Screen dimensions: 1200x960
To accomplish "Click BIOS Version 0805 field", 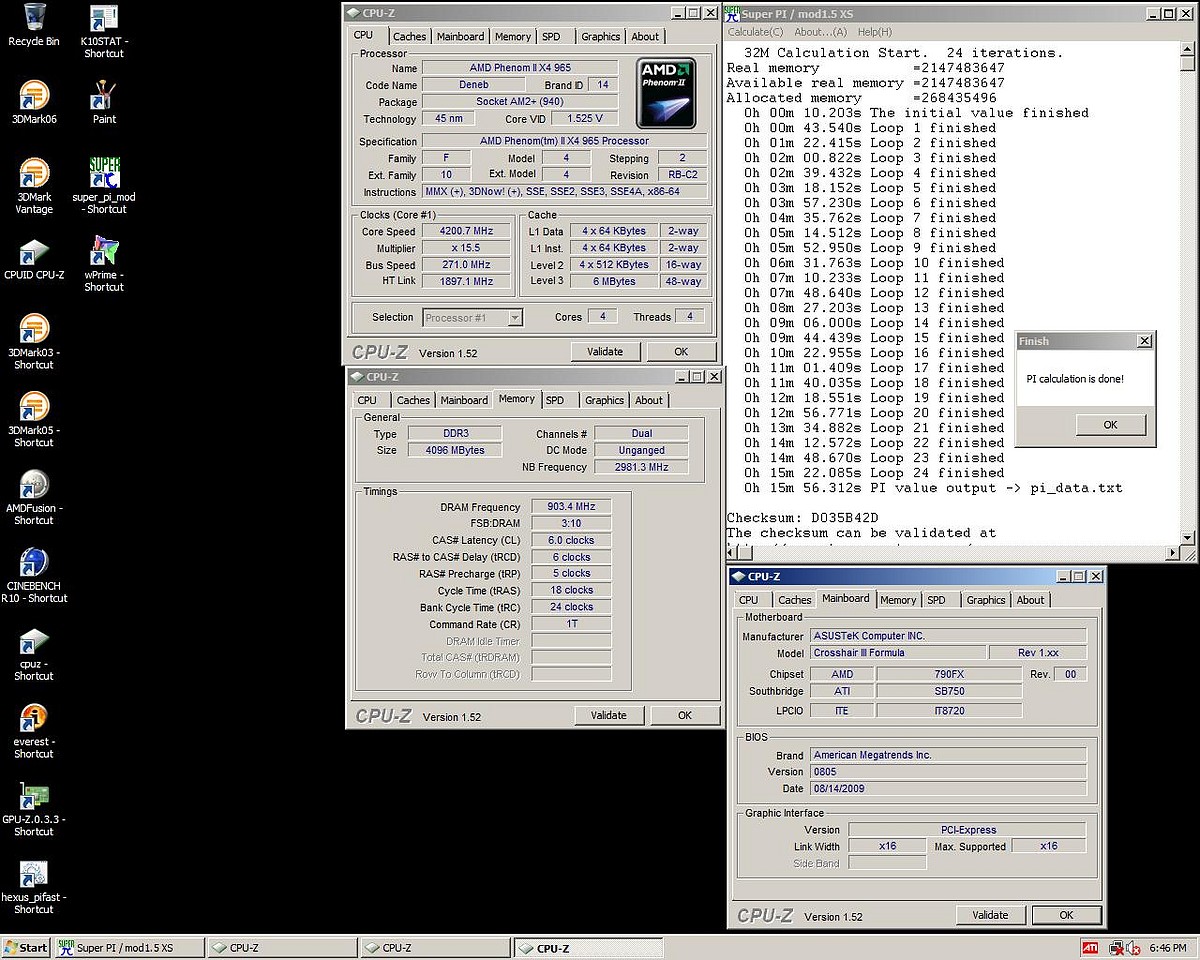I will [948, 772].
